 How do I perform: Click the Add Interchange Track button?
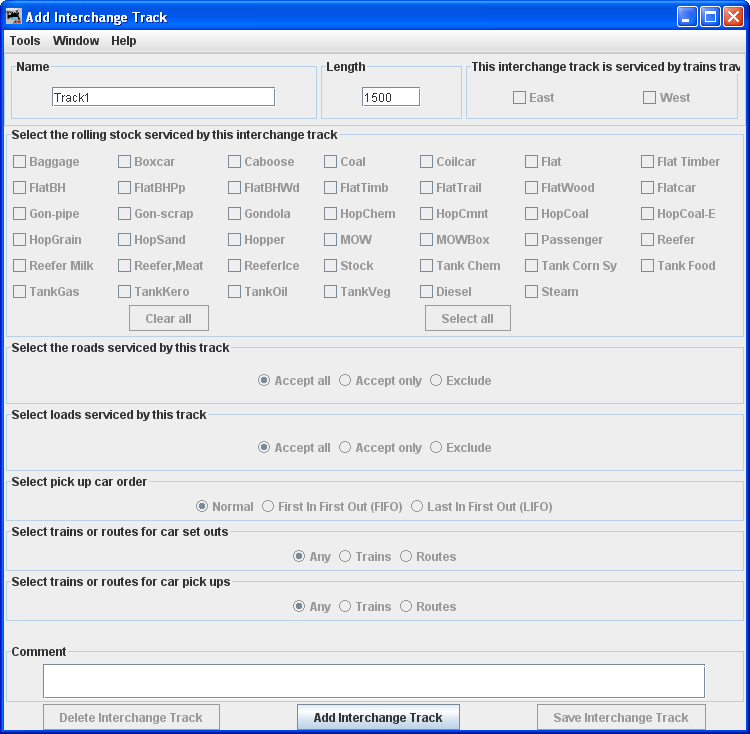377,718
